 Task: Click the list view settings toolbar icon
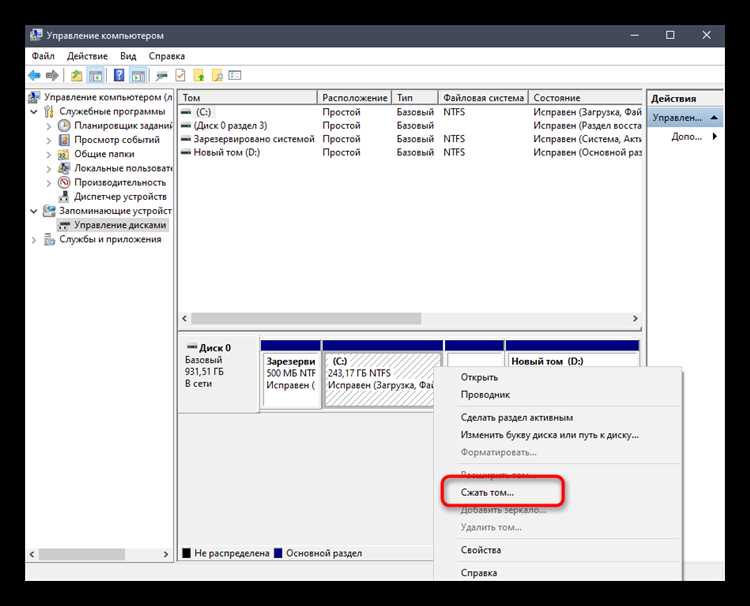(x=235, y=75)
